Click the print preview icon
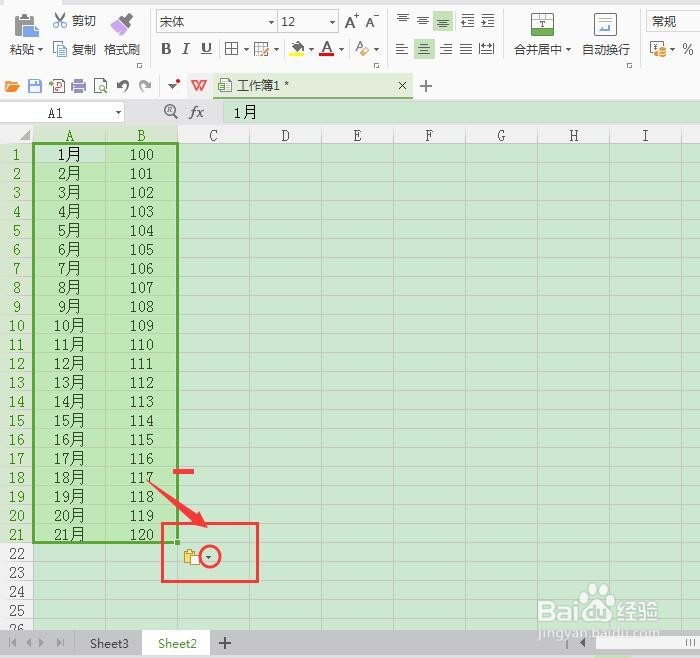700x658 pixels. pos(101,86)
